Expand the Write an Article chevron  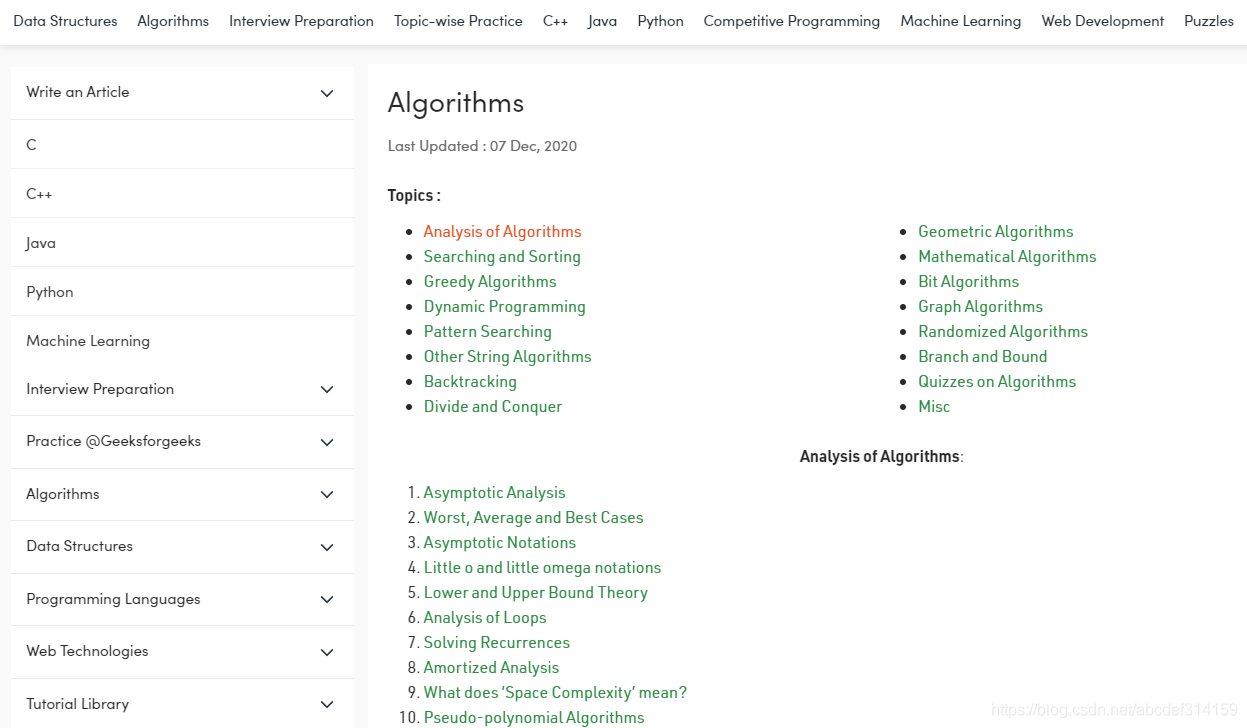(x=327, y=93)
